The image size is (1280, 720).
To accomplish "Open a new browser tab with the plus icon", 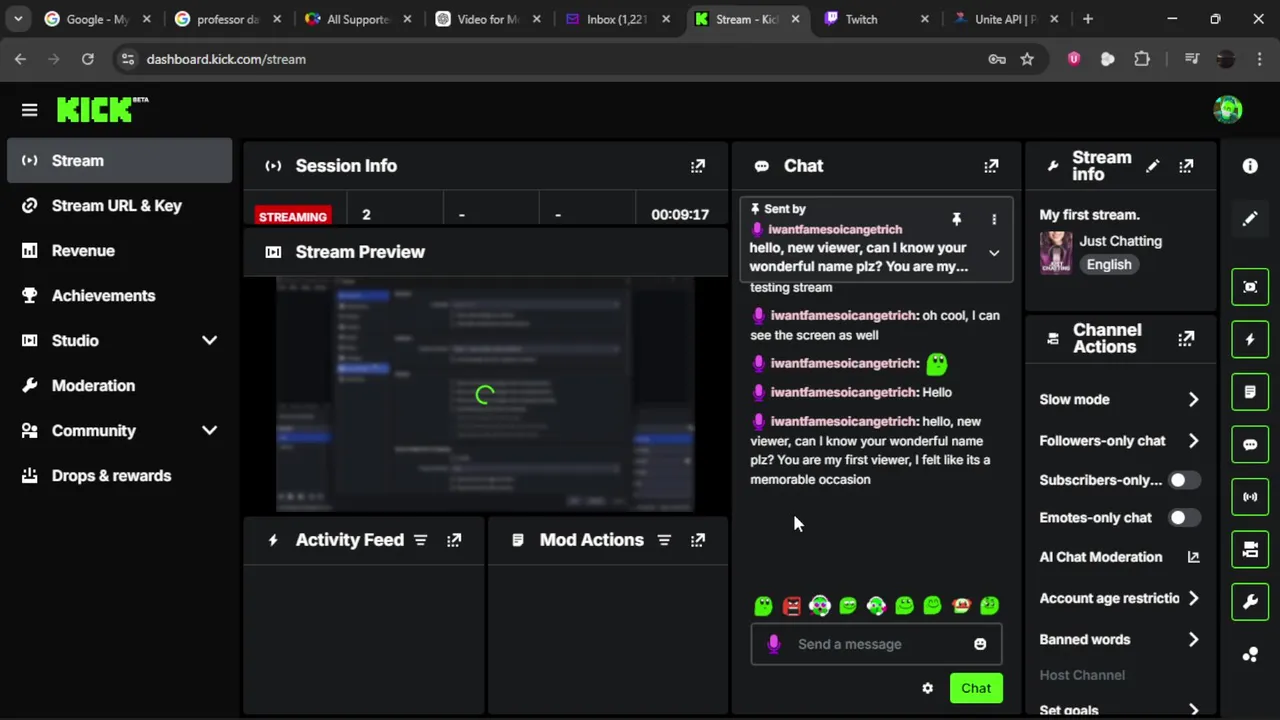I will click(1088, 19).
